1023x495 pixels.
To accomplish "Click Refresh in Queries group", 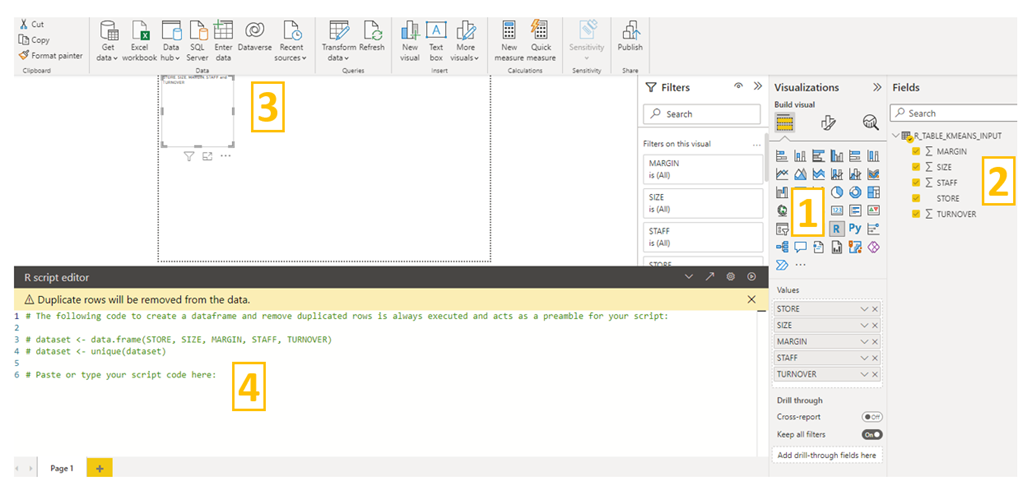I will coord(372,36).
